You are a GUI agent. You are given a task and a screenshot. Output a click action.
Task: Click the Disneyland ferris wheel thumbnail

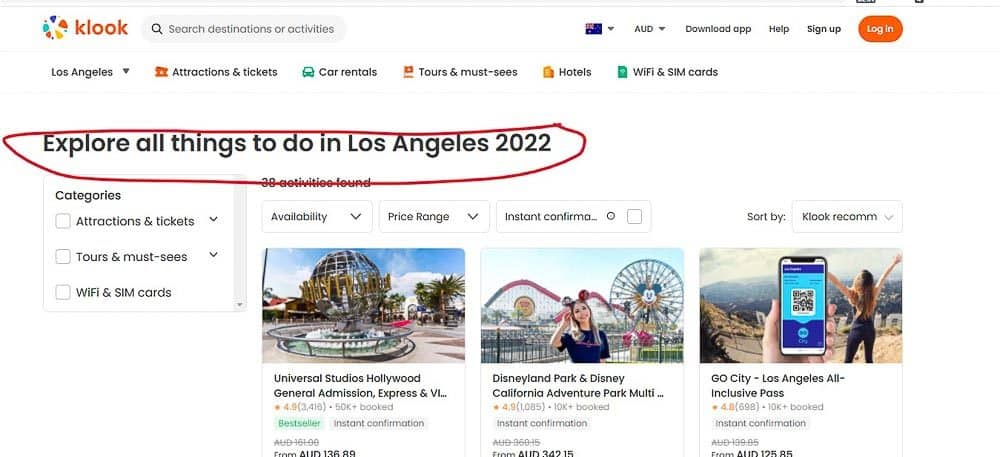point(582,305)
